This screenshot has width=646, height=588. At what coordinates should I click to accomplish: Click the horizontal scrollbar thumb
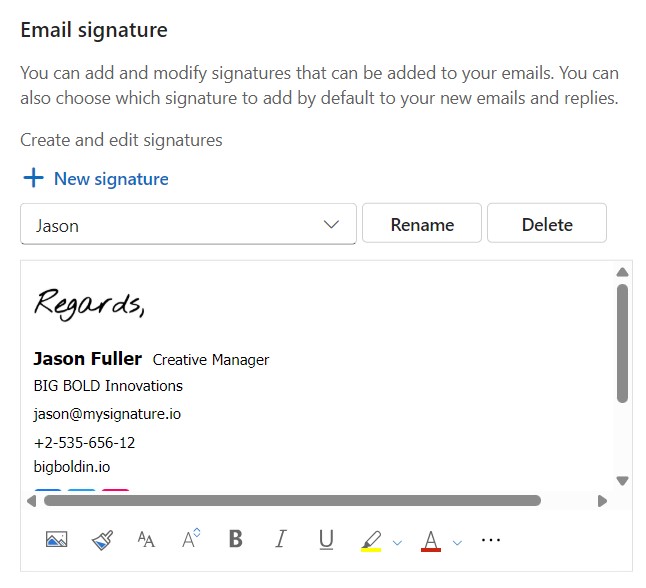coord(292,500)
